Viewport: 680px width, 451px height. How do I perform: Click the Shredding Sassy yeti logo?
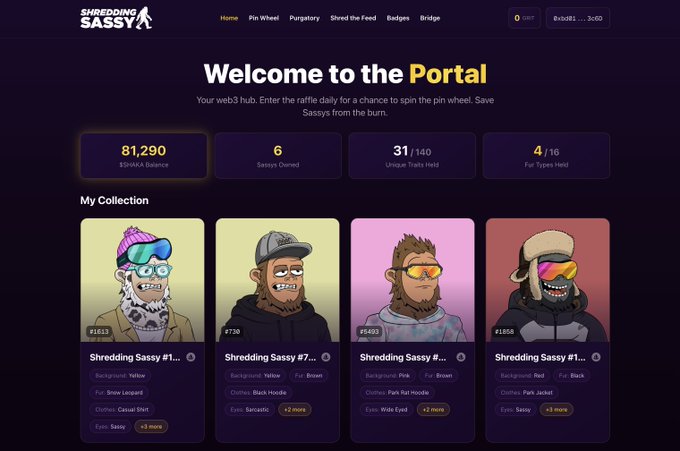coord(116,18)
